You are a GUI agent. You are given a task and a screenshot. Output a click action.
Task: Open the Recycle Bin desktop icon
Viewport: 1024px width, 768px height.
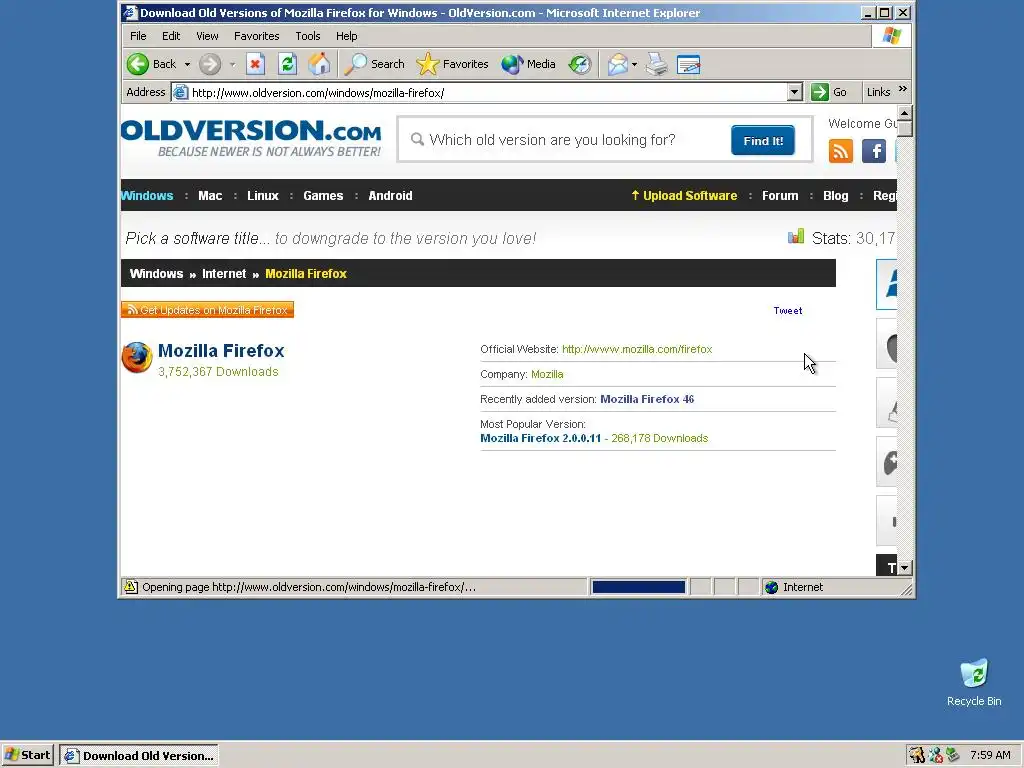coord(974,682)
